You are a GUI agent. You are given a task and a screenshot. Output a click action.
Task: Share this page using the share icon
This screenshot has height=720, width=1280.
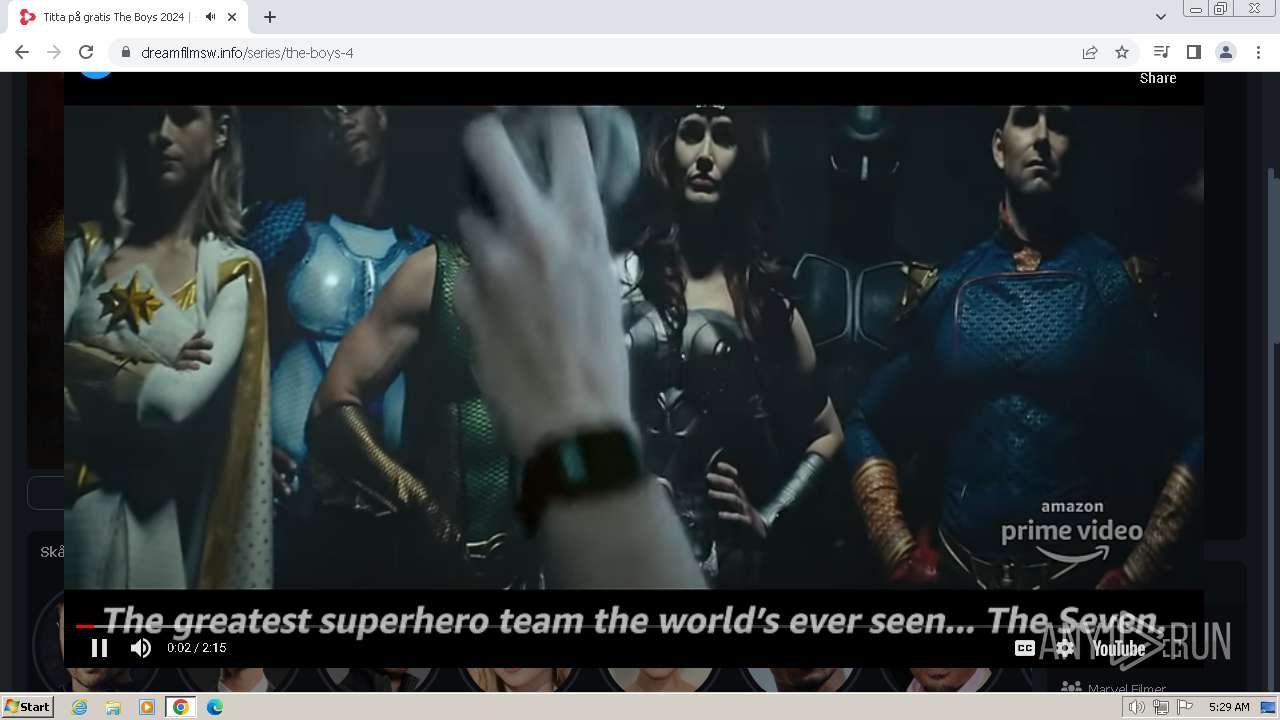pos(1090,52)
